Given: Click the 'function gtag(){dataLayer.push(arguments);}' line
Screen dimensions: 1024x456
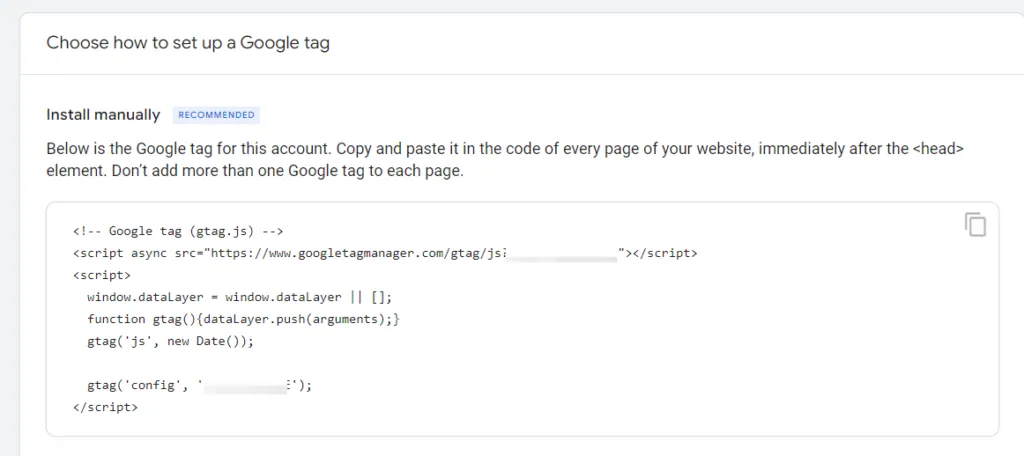Looking at the screenshot, I should point(243,319).
